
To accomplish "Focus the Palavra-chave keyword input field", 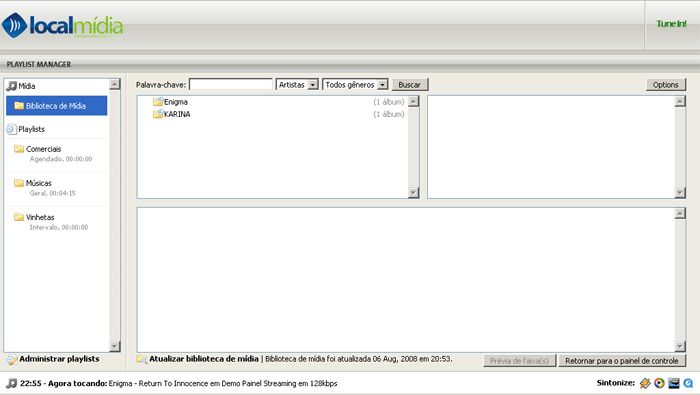I will tap(231, 84).
